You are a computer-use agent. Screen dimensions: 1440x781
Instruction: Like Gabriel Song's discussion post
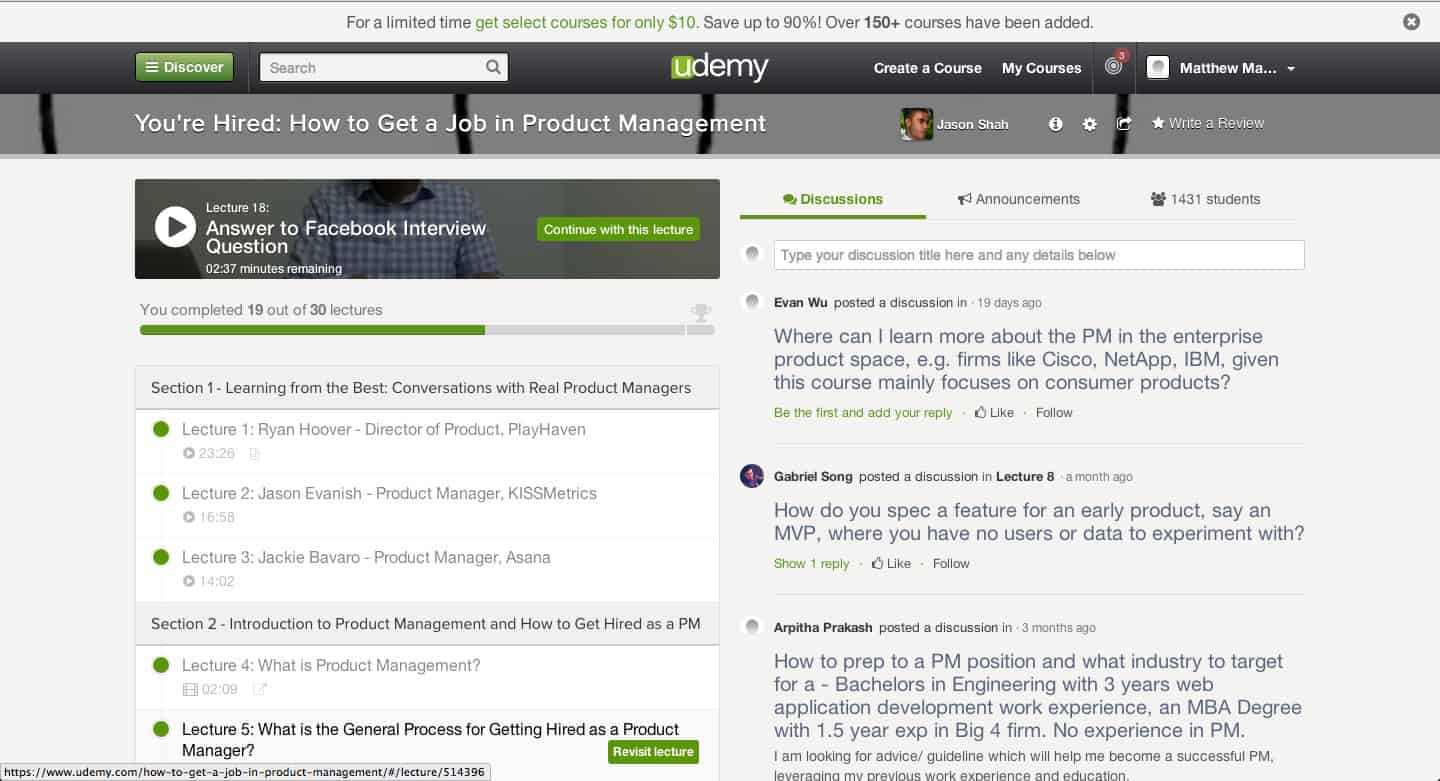890,563
